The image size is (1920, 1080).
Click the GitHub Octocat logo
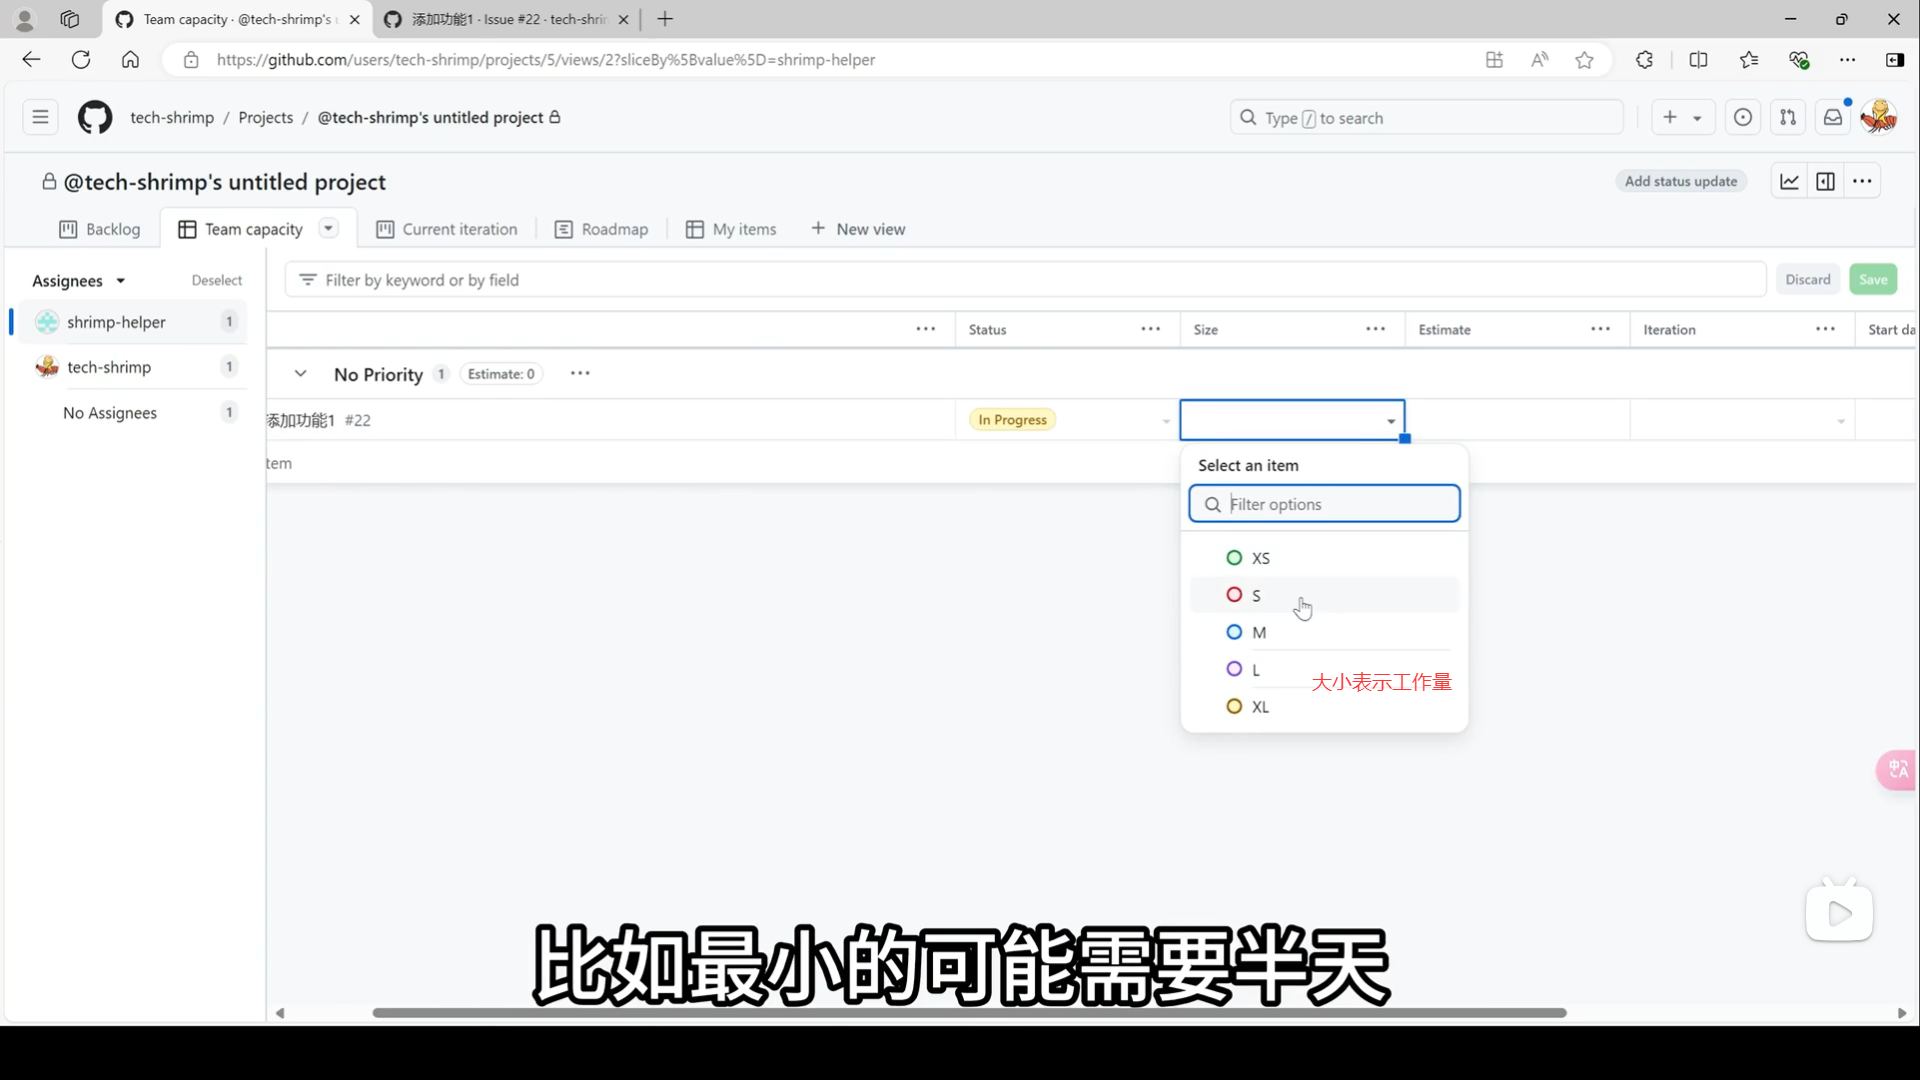click(x=95, y=117)
